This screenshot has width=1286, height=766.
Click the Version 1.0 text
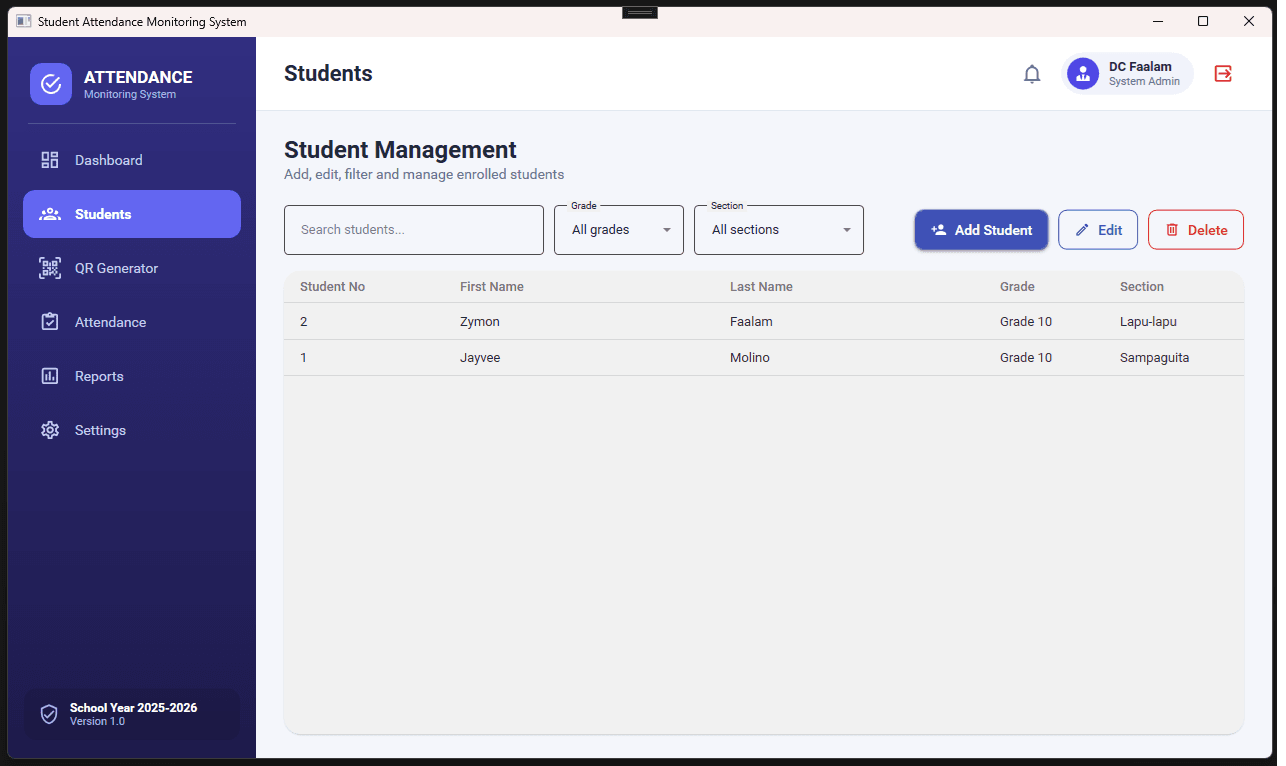pos(97,722)
